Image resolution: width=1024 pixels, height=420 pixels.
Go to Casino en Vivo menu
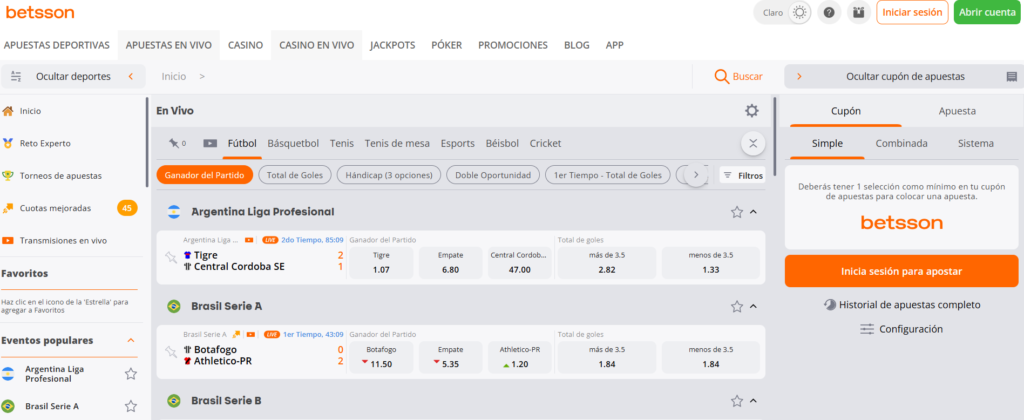317,45
